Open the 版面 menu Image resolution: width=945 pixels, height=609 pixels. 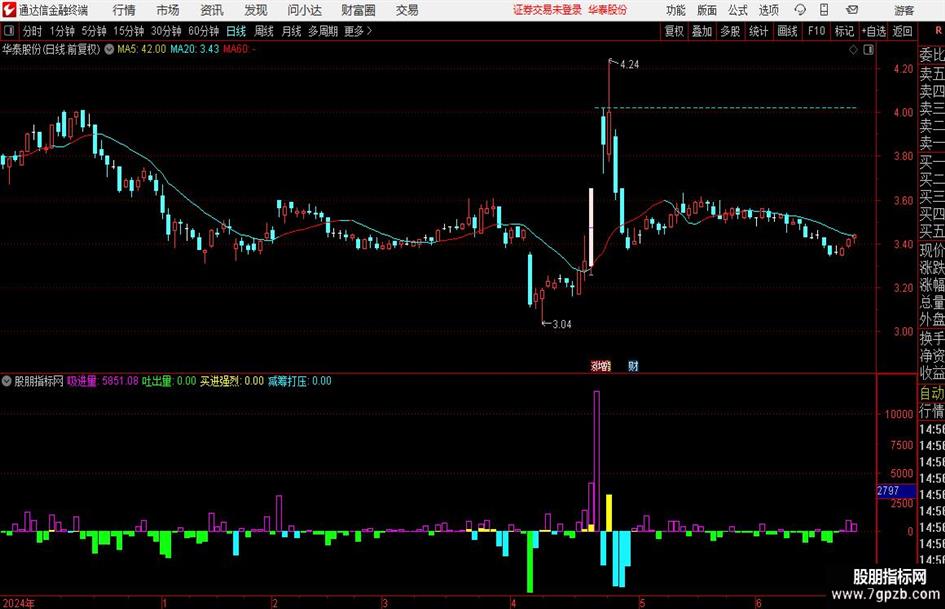coord(706,10)
